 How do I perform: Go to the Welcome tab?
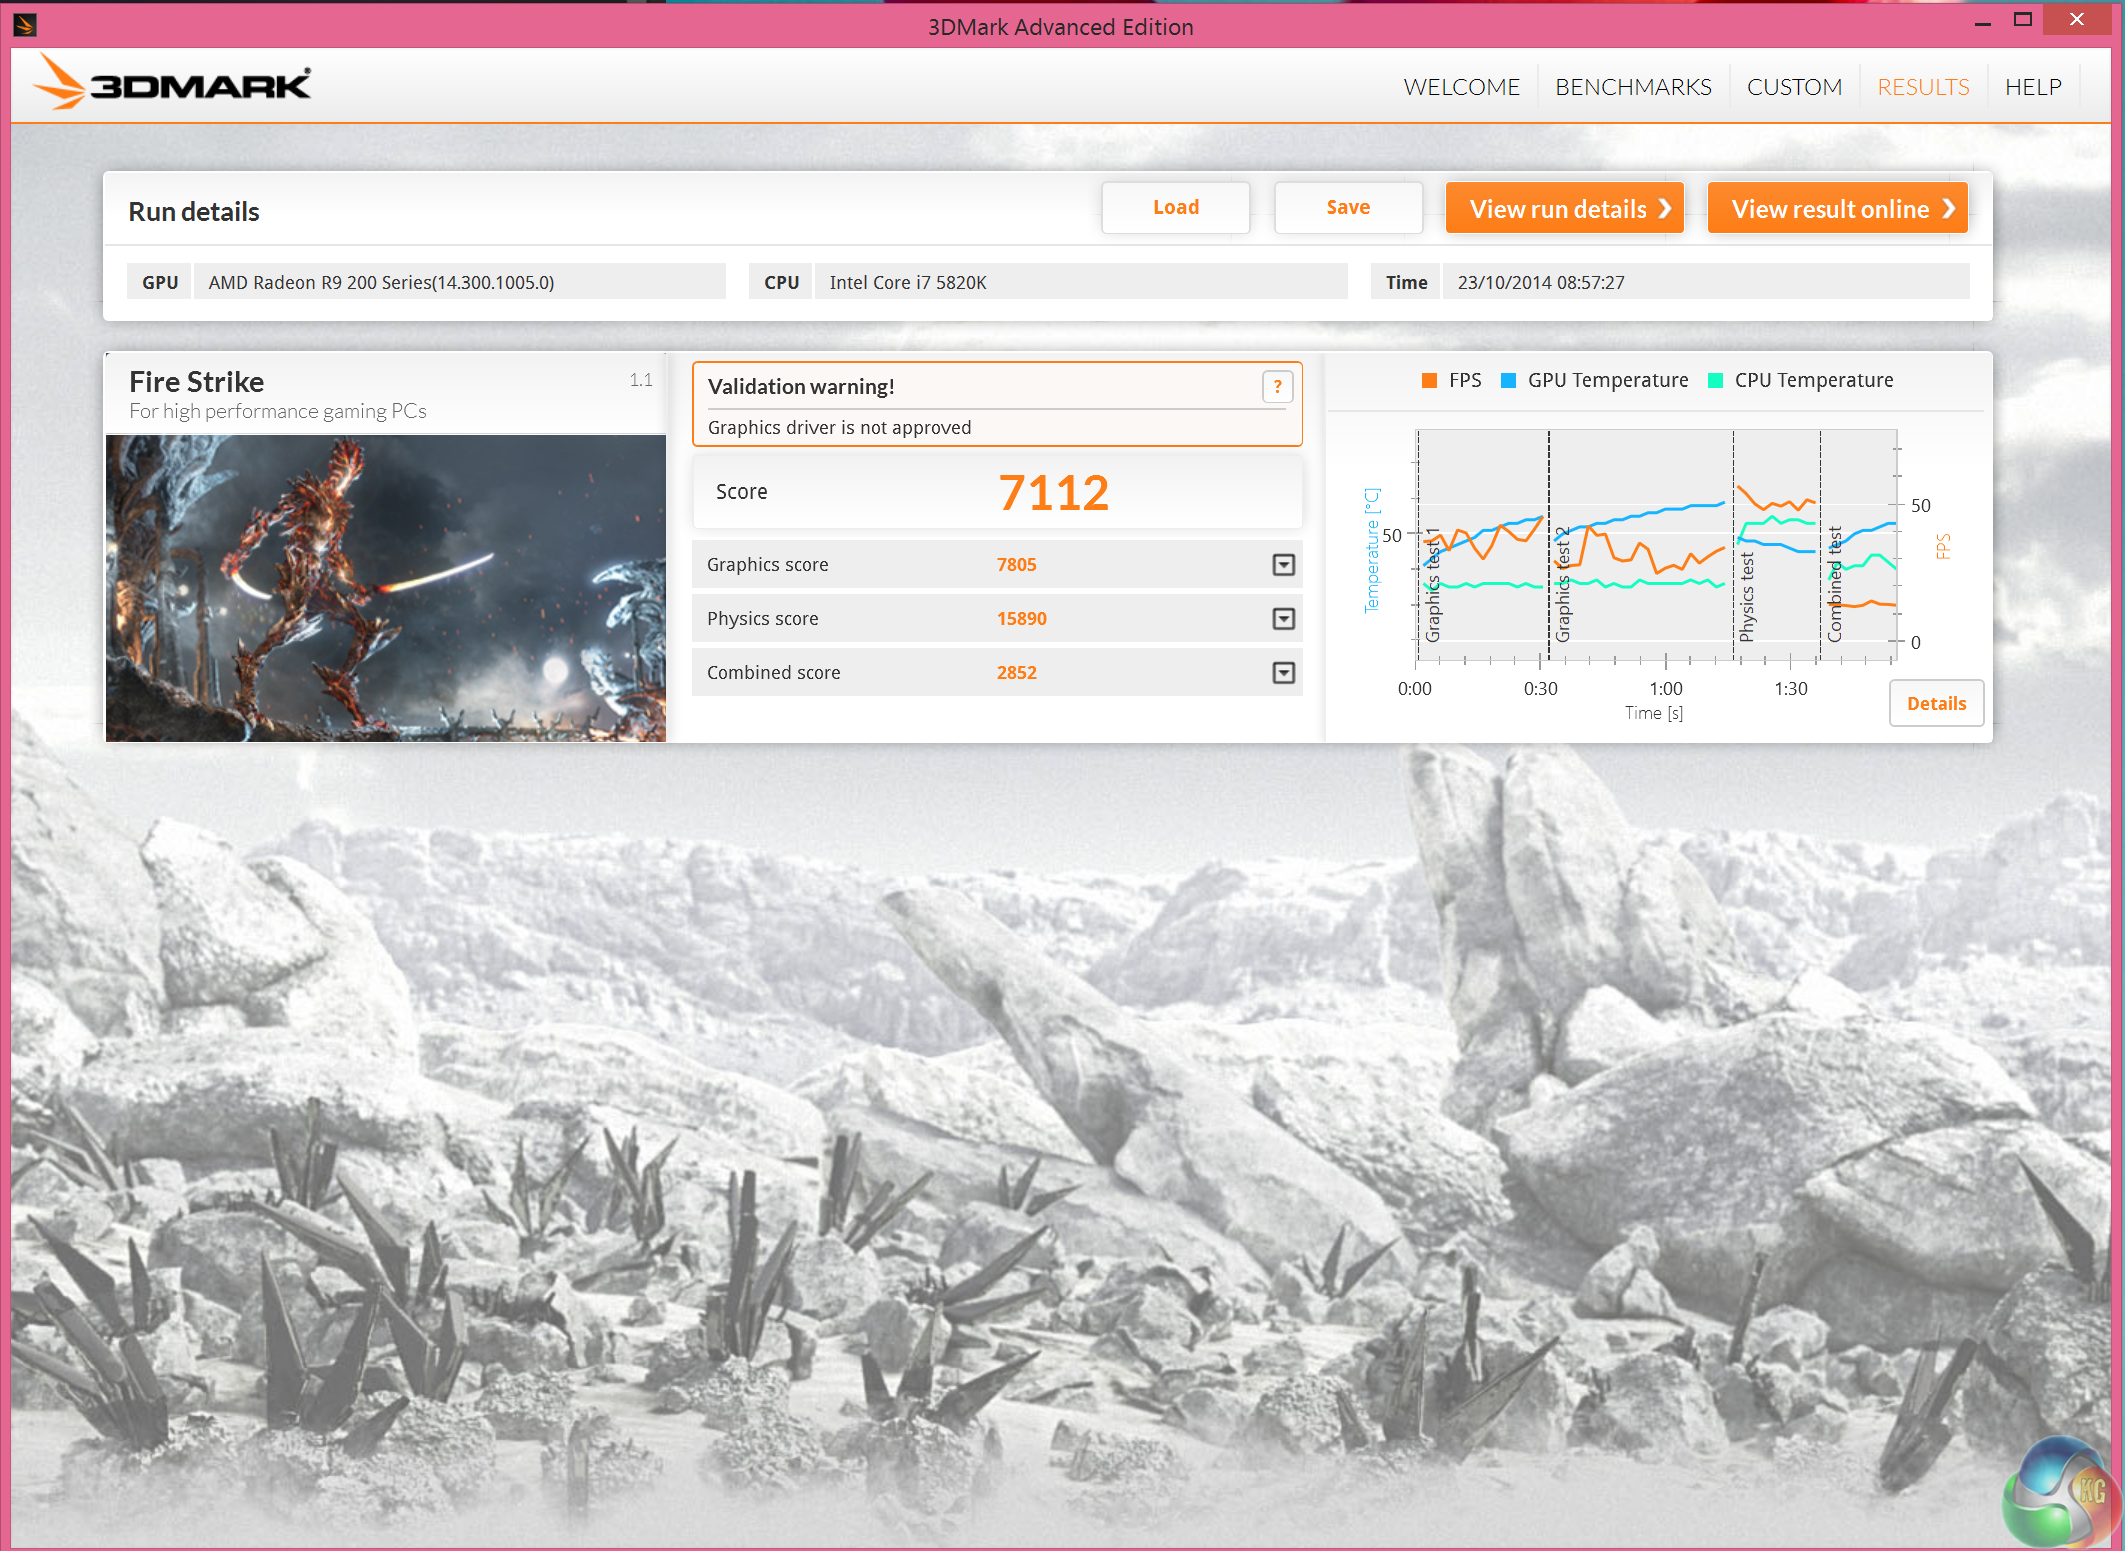(x=1461, y=87)
